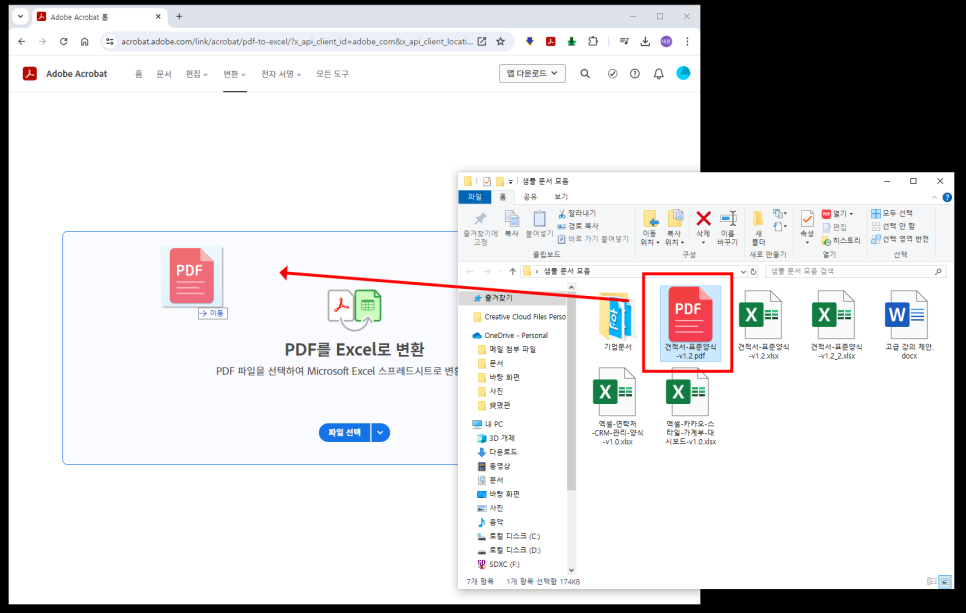Open Chrome extensions puzzle icon

pyautogui.click(x=593, y=41)
